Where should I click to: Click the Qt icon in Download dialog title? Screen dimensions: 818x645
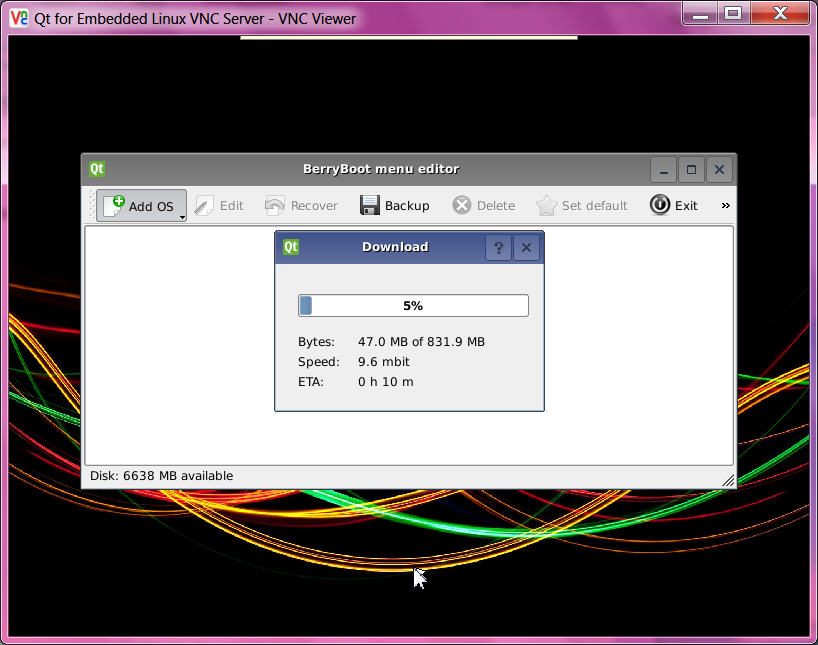click(291, 247)
